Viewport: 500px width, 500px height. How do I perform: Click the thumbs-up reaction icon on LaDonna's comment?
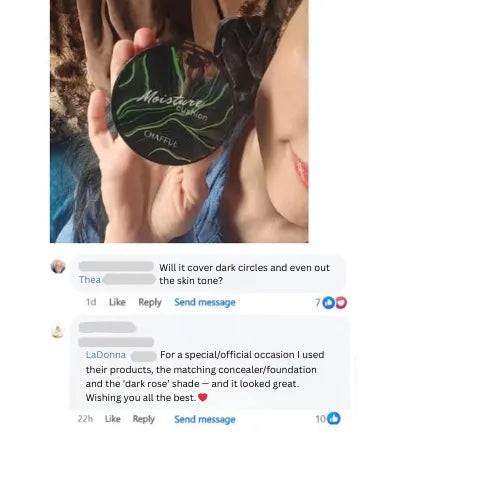(334, 418)
